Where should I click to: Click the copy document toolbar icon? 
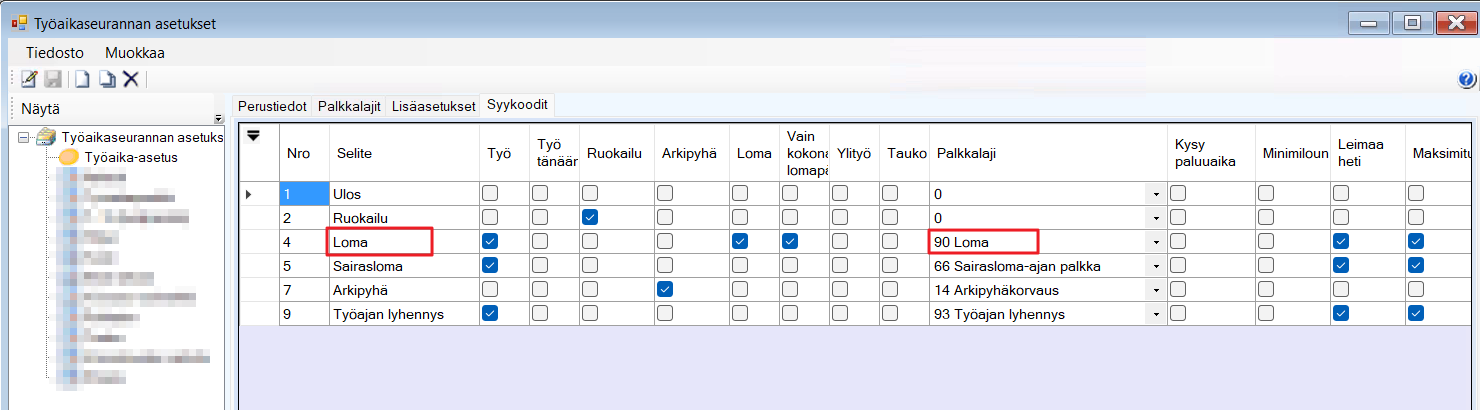click(x=106, y=79)
